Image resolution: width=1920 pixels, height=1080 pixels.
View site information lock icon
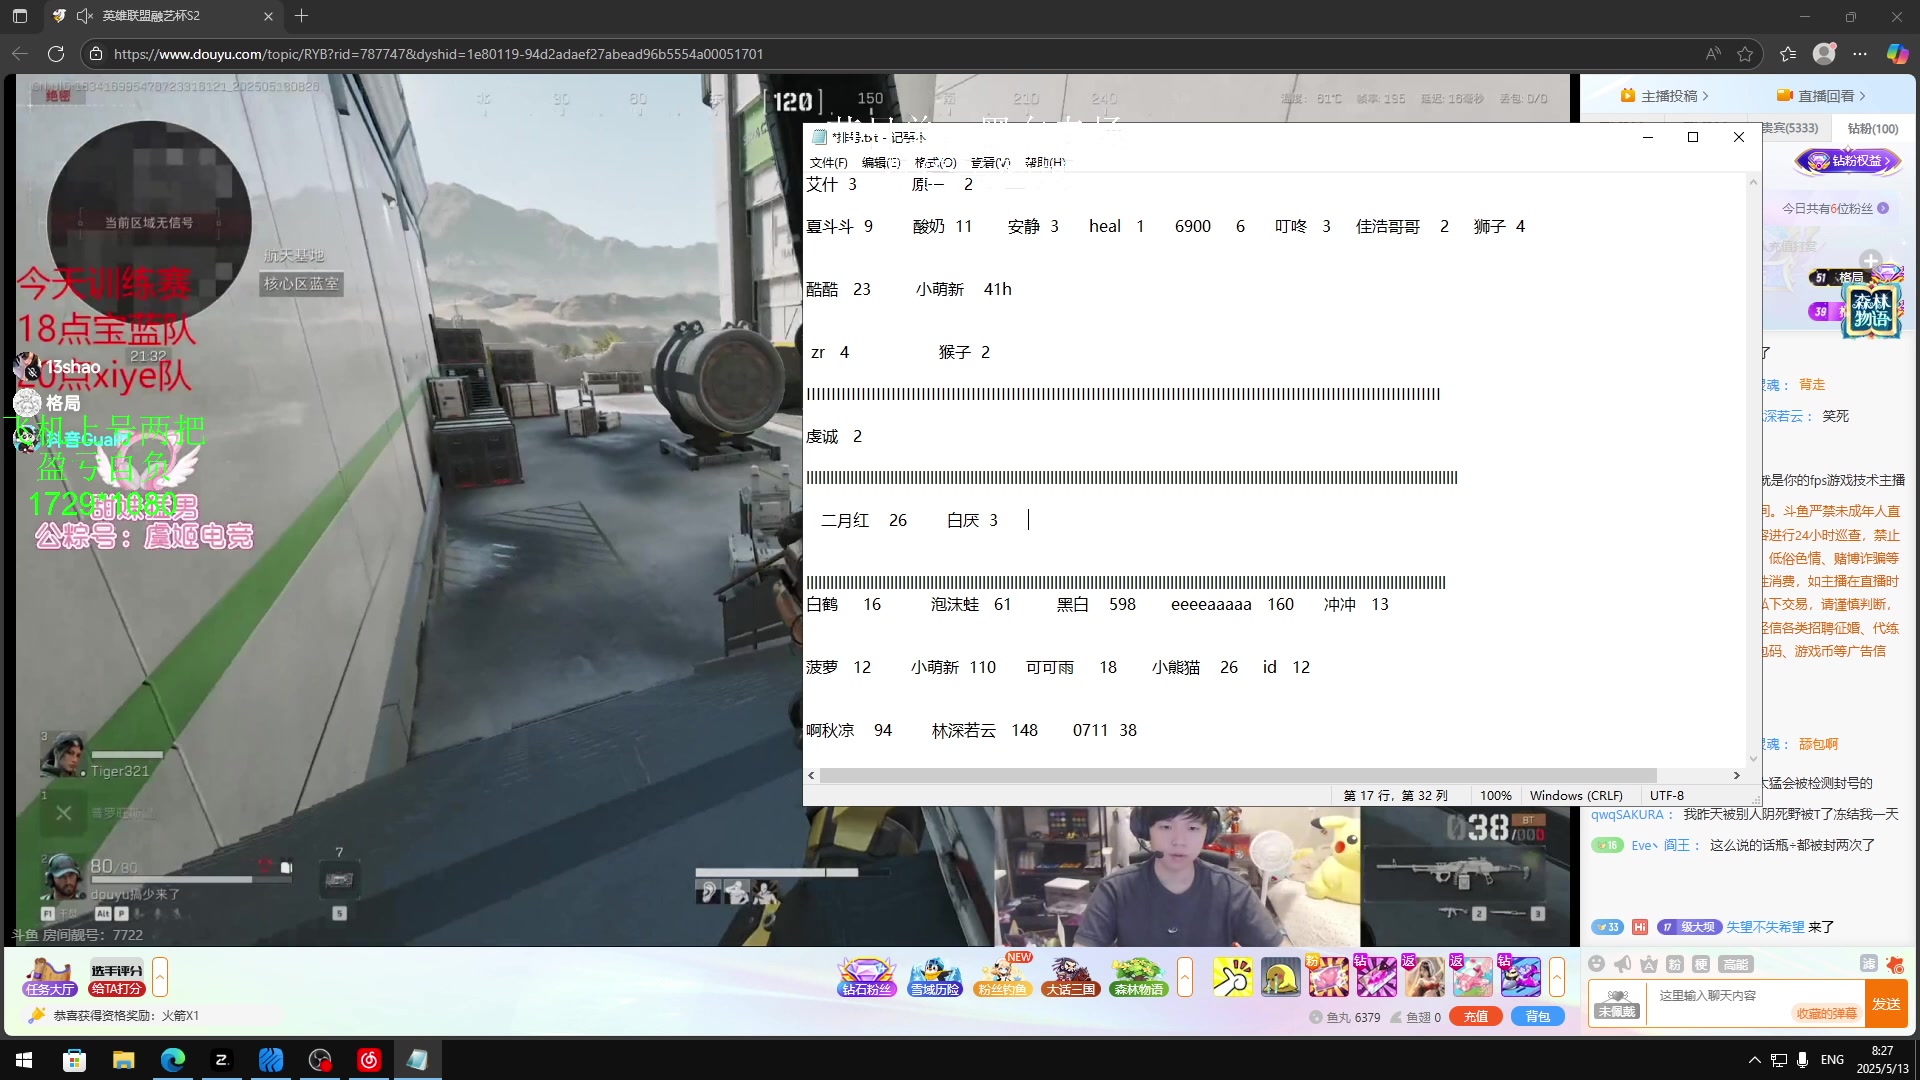pyautogui.click(x=96, y=54)
